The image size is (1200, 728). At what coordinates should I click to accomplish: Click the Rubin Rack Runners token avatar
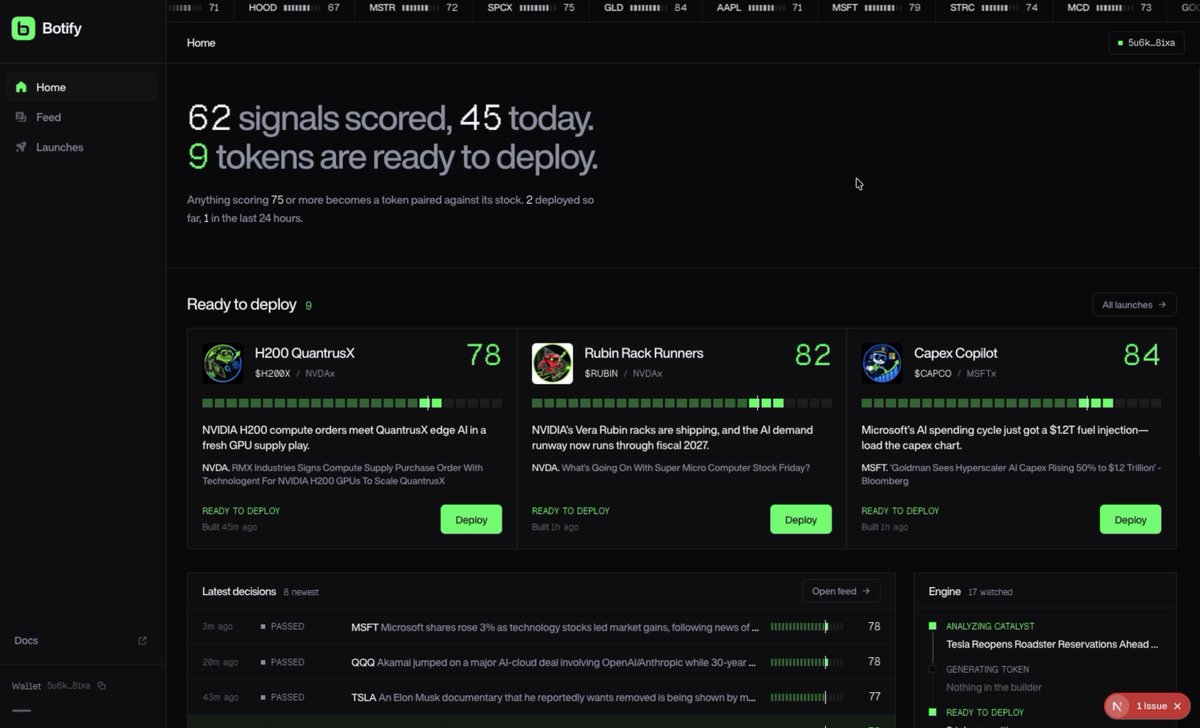(552, 364)
